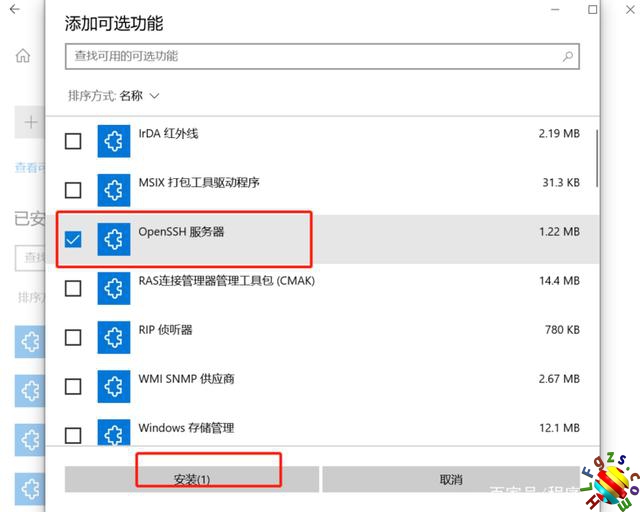The width and height of the screenshot is (640, 512).
Task: Maximize the settings window
Action: [x=593, y=9]
